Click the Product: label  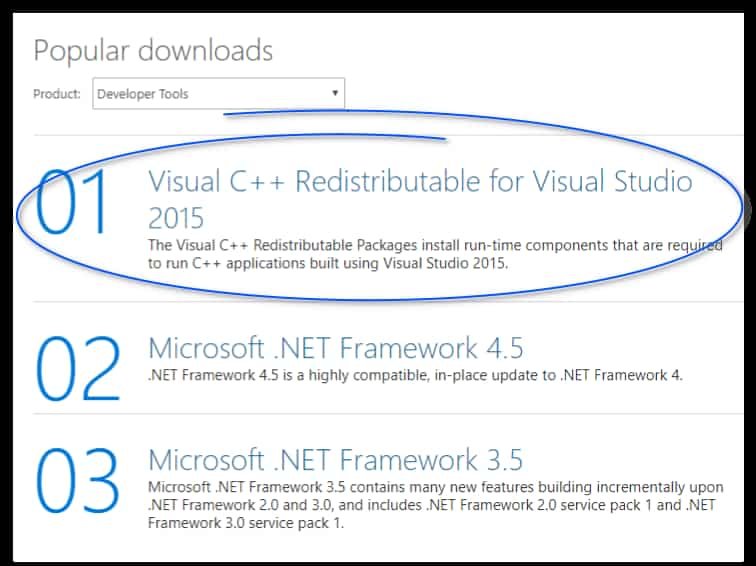[x=57, y=94]
